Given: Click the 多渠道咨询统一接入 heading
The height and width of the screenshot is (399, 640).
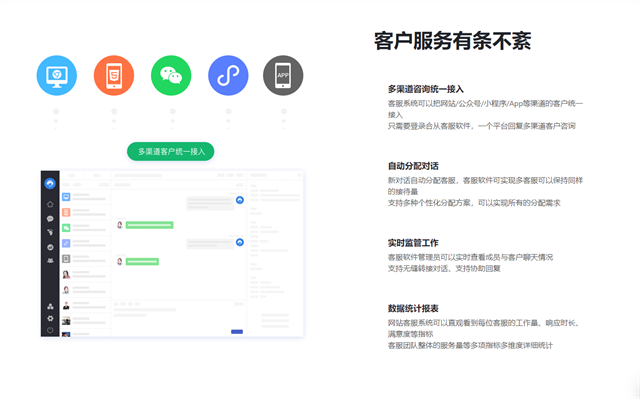Looking at the screenshot, I should coord(426,89).
